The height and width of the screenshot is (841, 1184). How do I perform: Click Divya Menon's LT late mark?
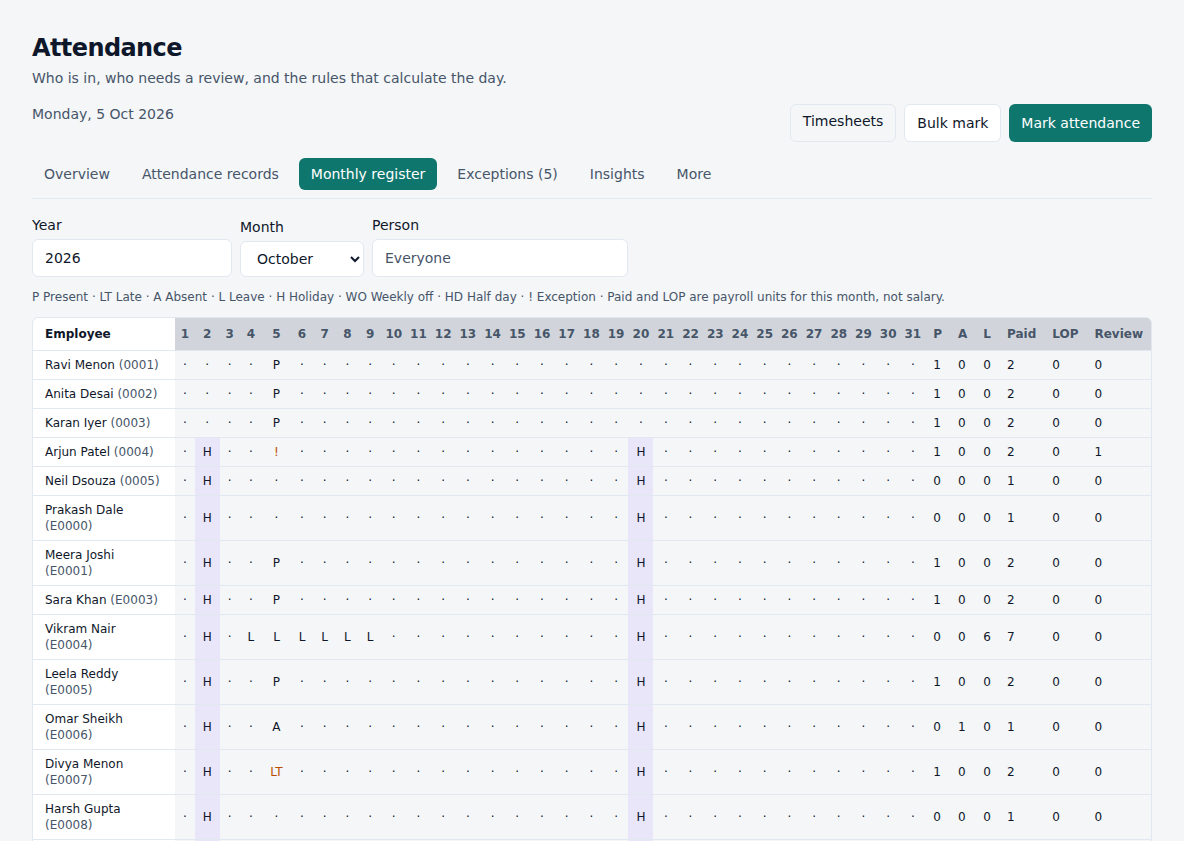pos(276,772)
